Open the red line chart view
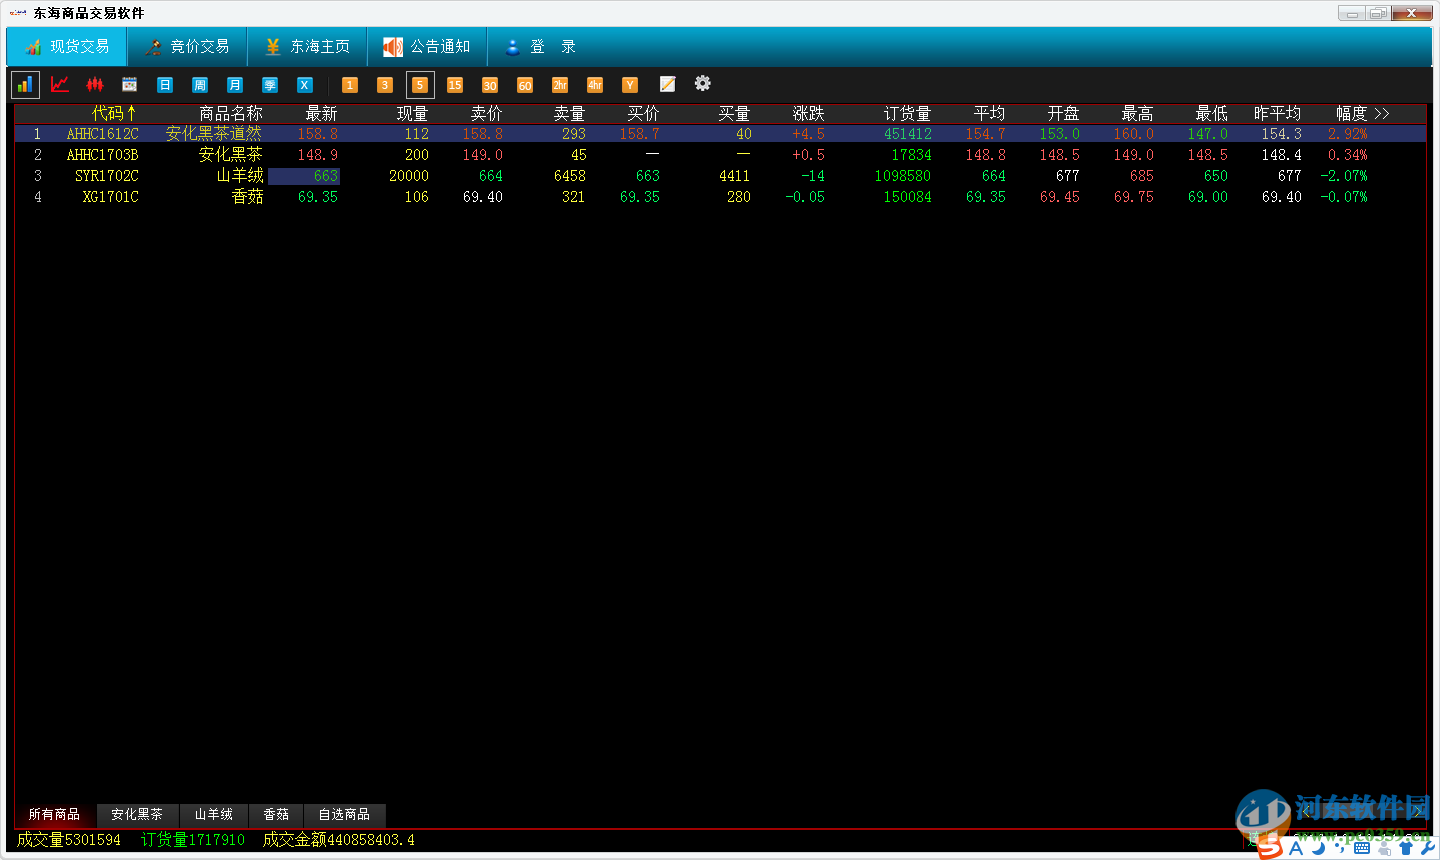 (x=60, y=85)
